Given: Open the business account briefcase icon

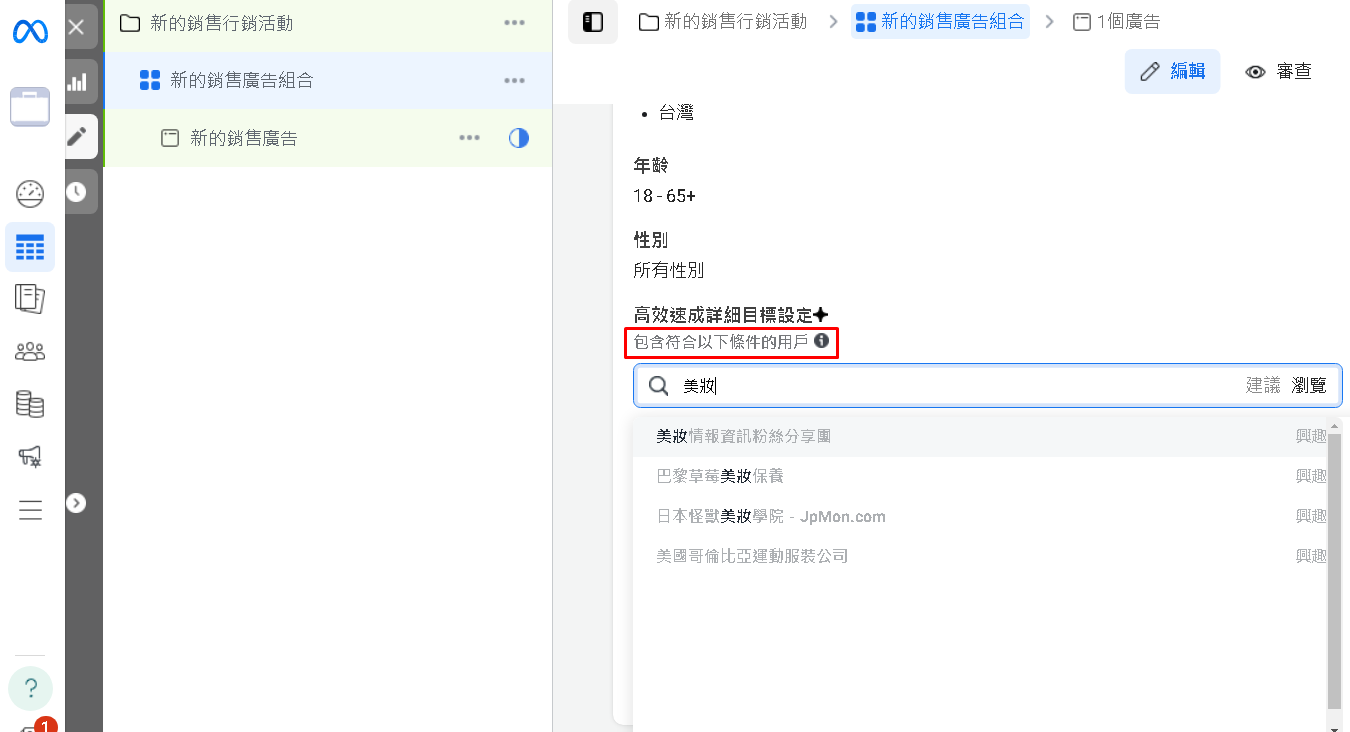Looking at the screenshot, I should coord(30,107).
